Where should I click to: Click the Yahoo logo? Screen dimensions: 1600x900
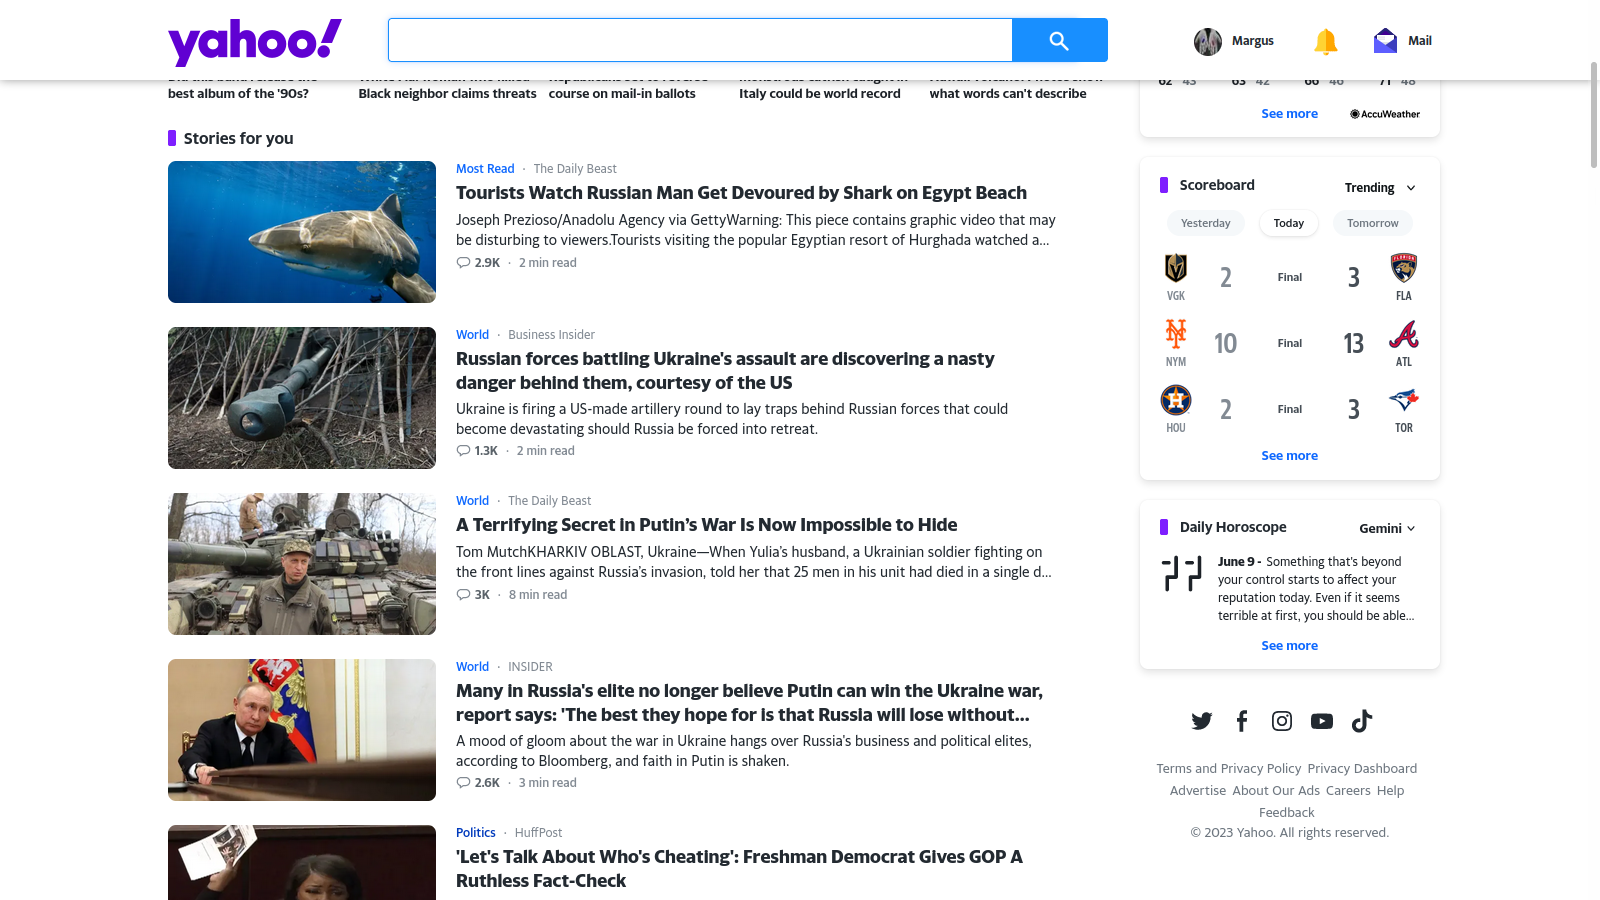pos(255,42)
